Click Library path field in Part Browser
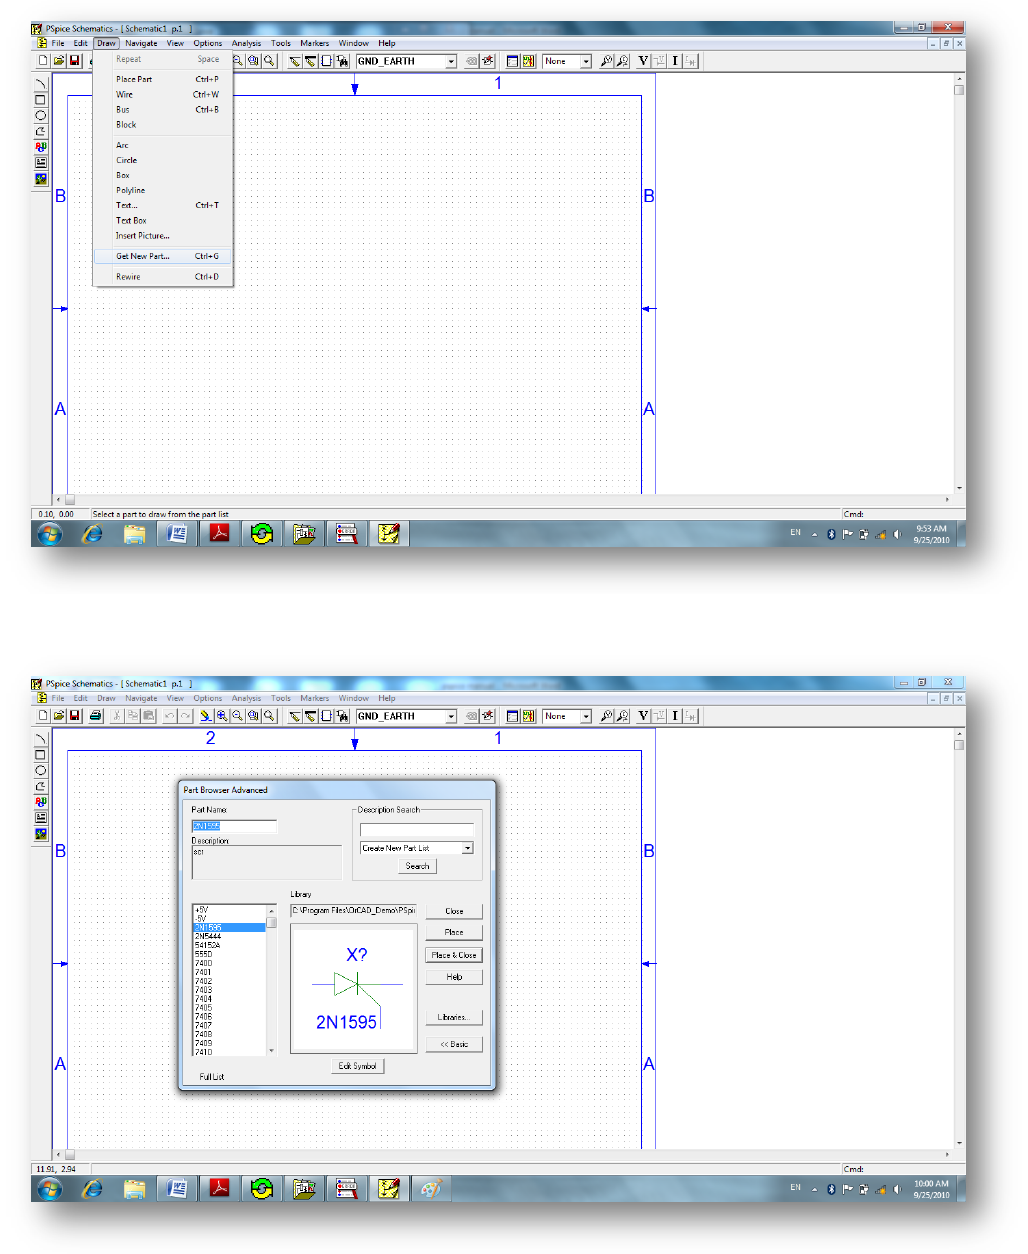The image size is (1028, 1254). [354, 911]
